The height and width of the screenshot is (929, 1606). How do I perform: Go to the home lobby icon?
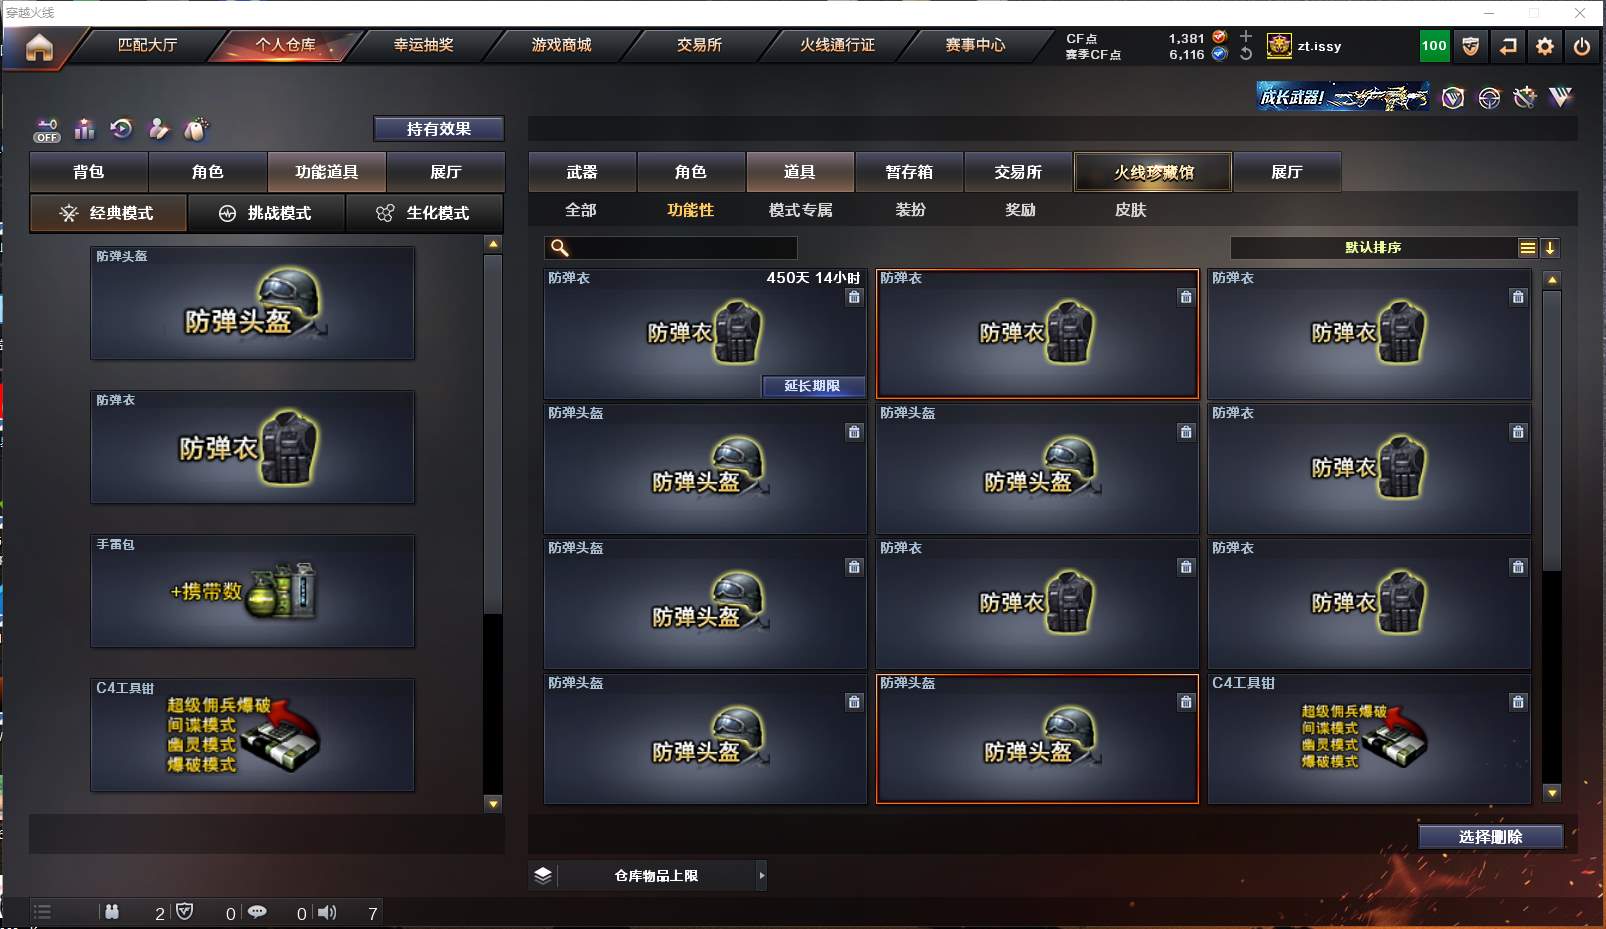point(39,47)
